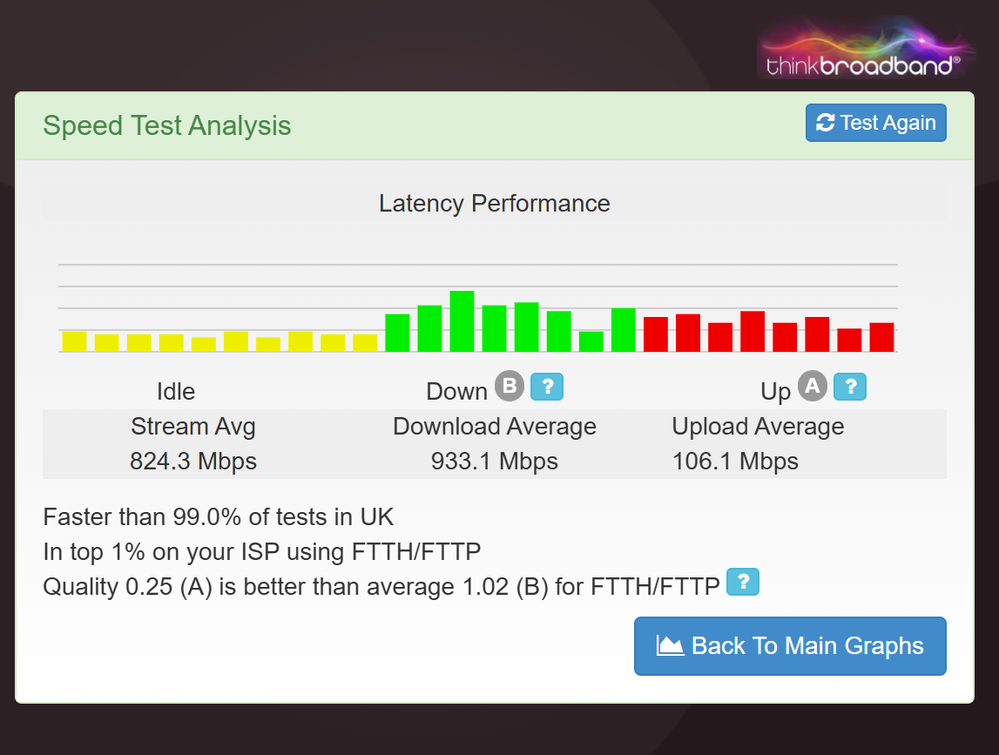Click the Stream Avg 824.3 Mbps value
Image resolution: width=999 pixels, height=755 pixels.
pos(193,461)
